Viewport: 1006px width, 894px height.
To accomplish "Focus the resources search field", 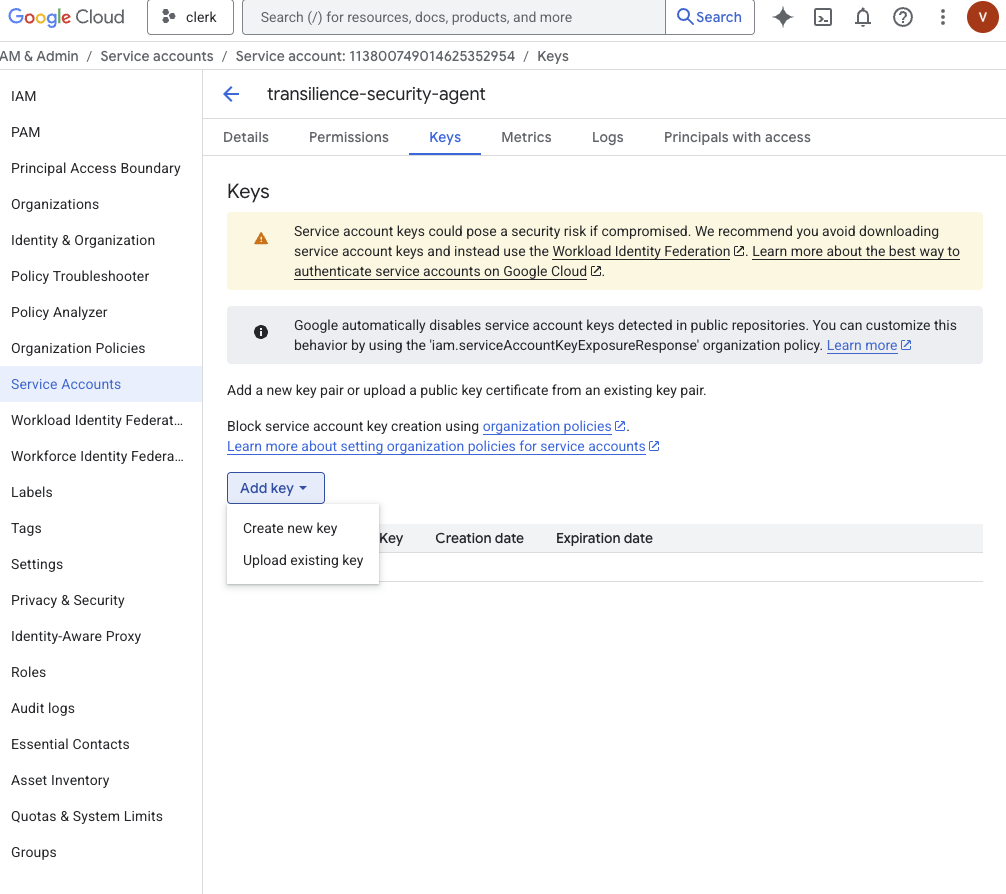I will click(x=454, y=17).
